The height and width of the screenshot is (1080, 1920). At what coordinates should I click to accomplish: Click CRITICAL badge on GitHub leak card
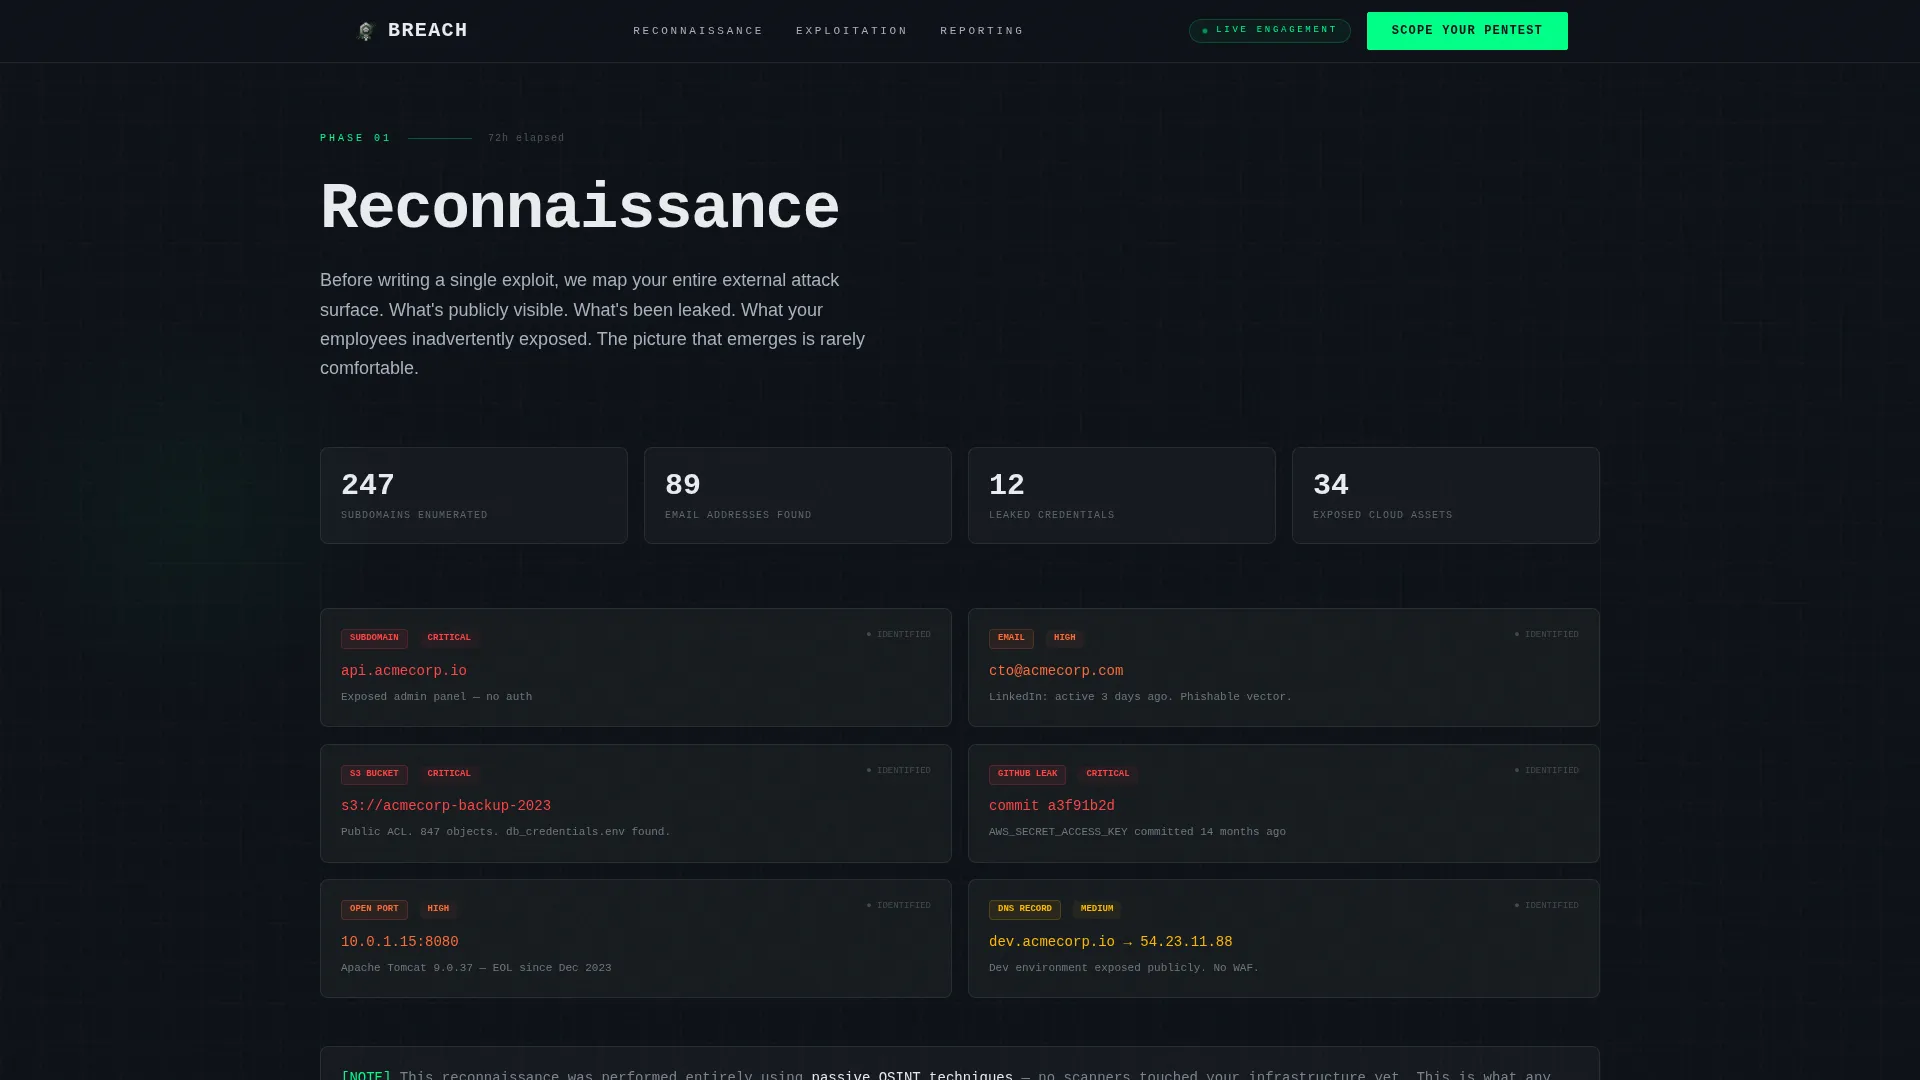pyautogui.click(x=1108, y=774)
